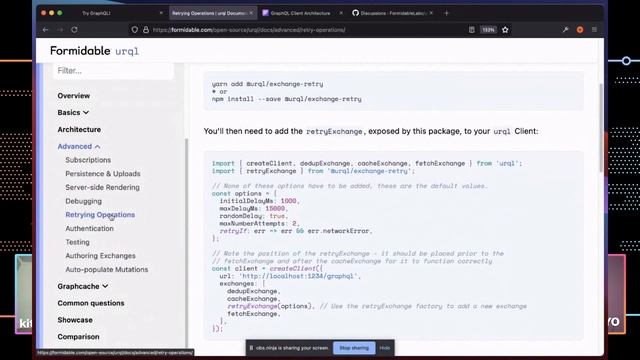Click the npm install --save command line
The width and height of the screenshot is (640, 360).
tap(287, 99)
